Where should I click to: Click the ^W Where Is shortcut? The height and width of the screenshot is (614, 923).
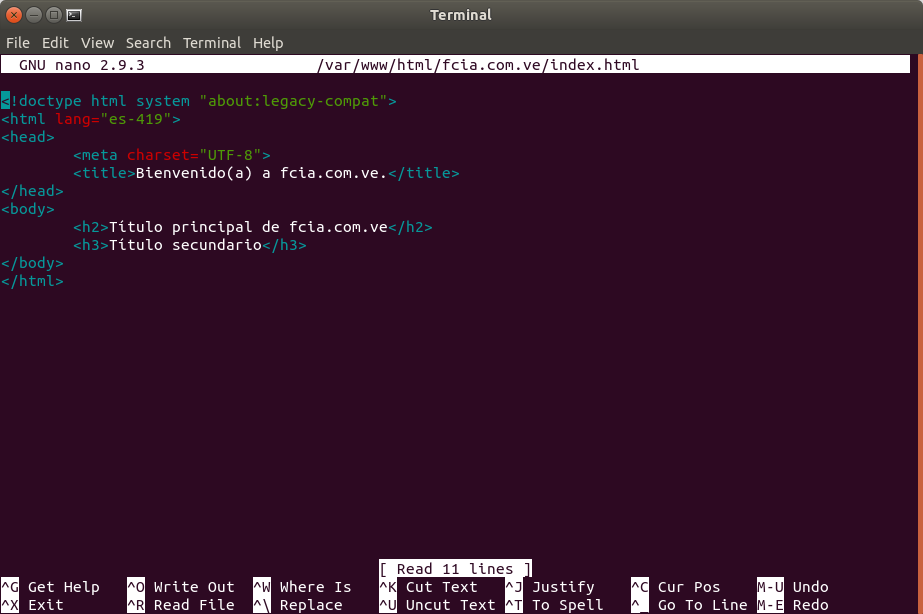302,587
